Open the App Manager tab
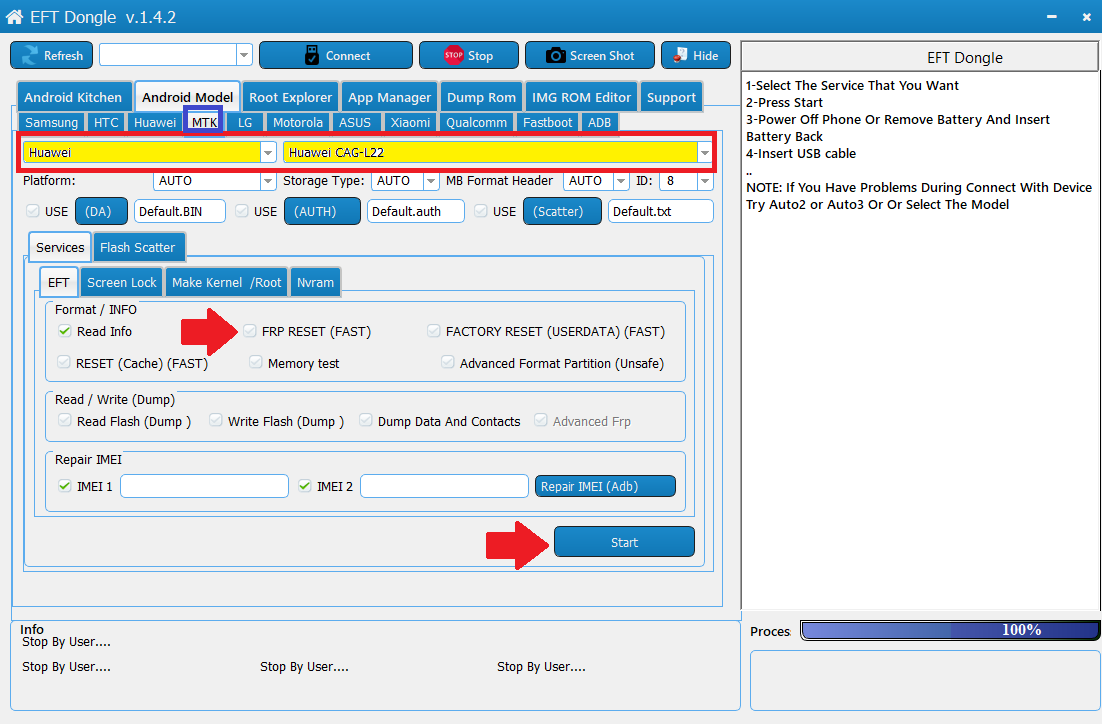 pyautogui.click(x=389, y=97)
